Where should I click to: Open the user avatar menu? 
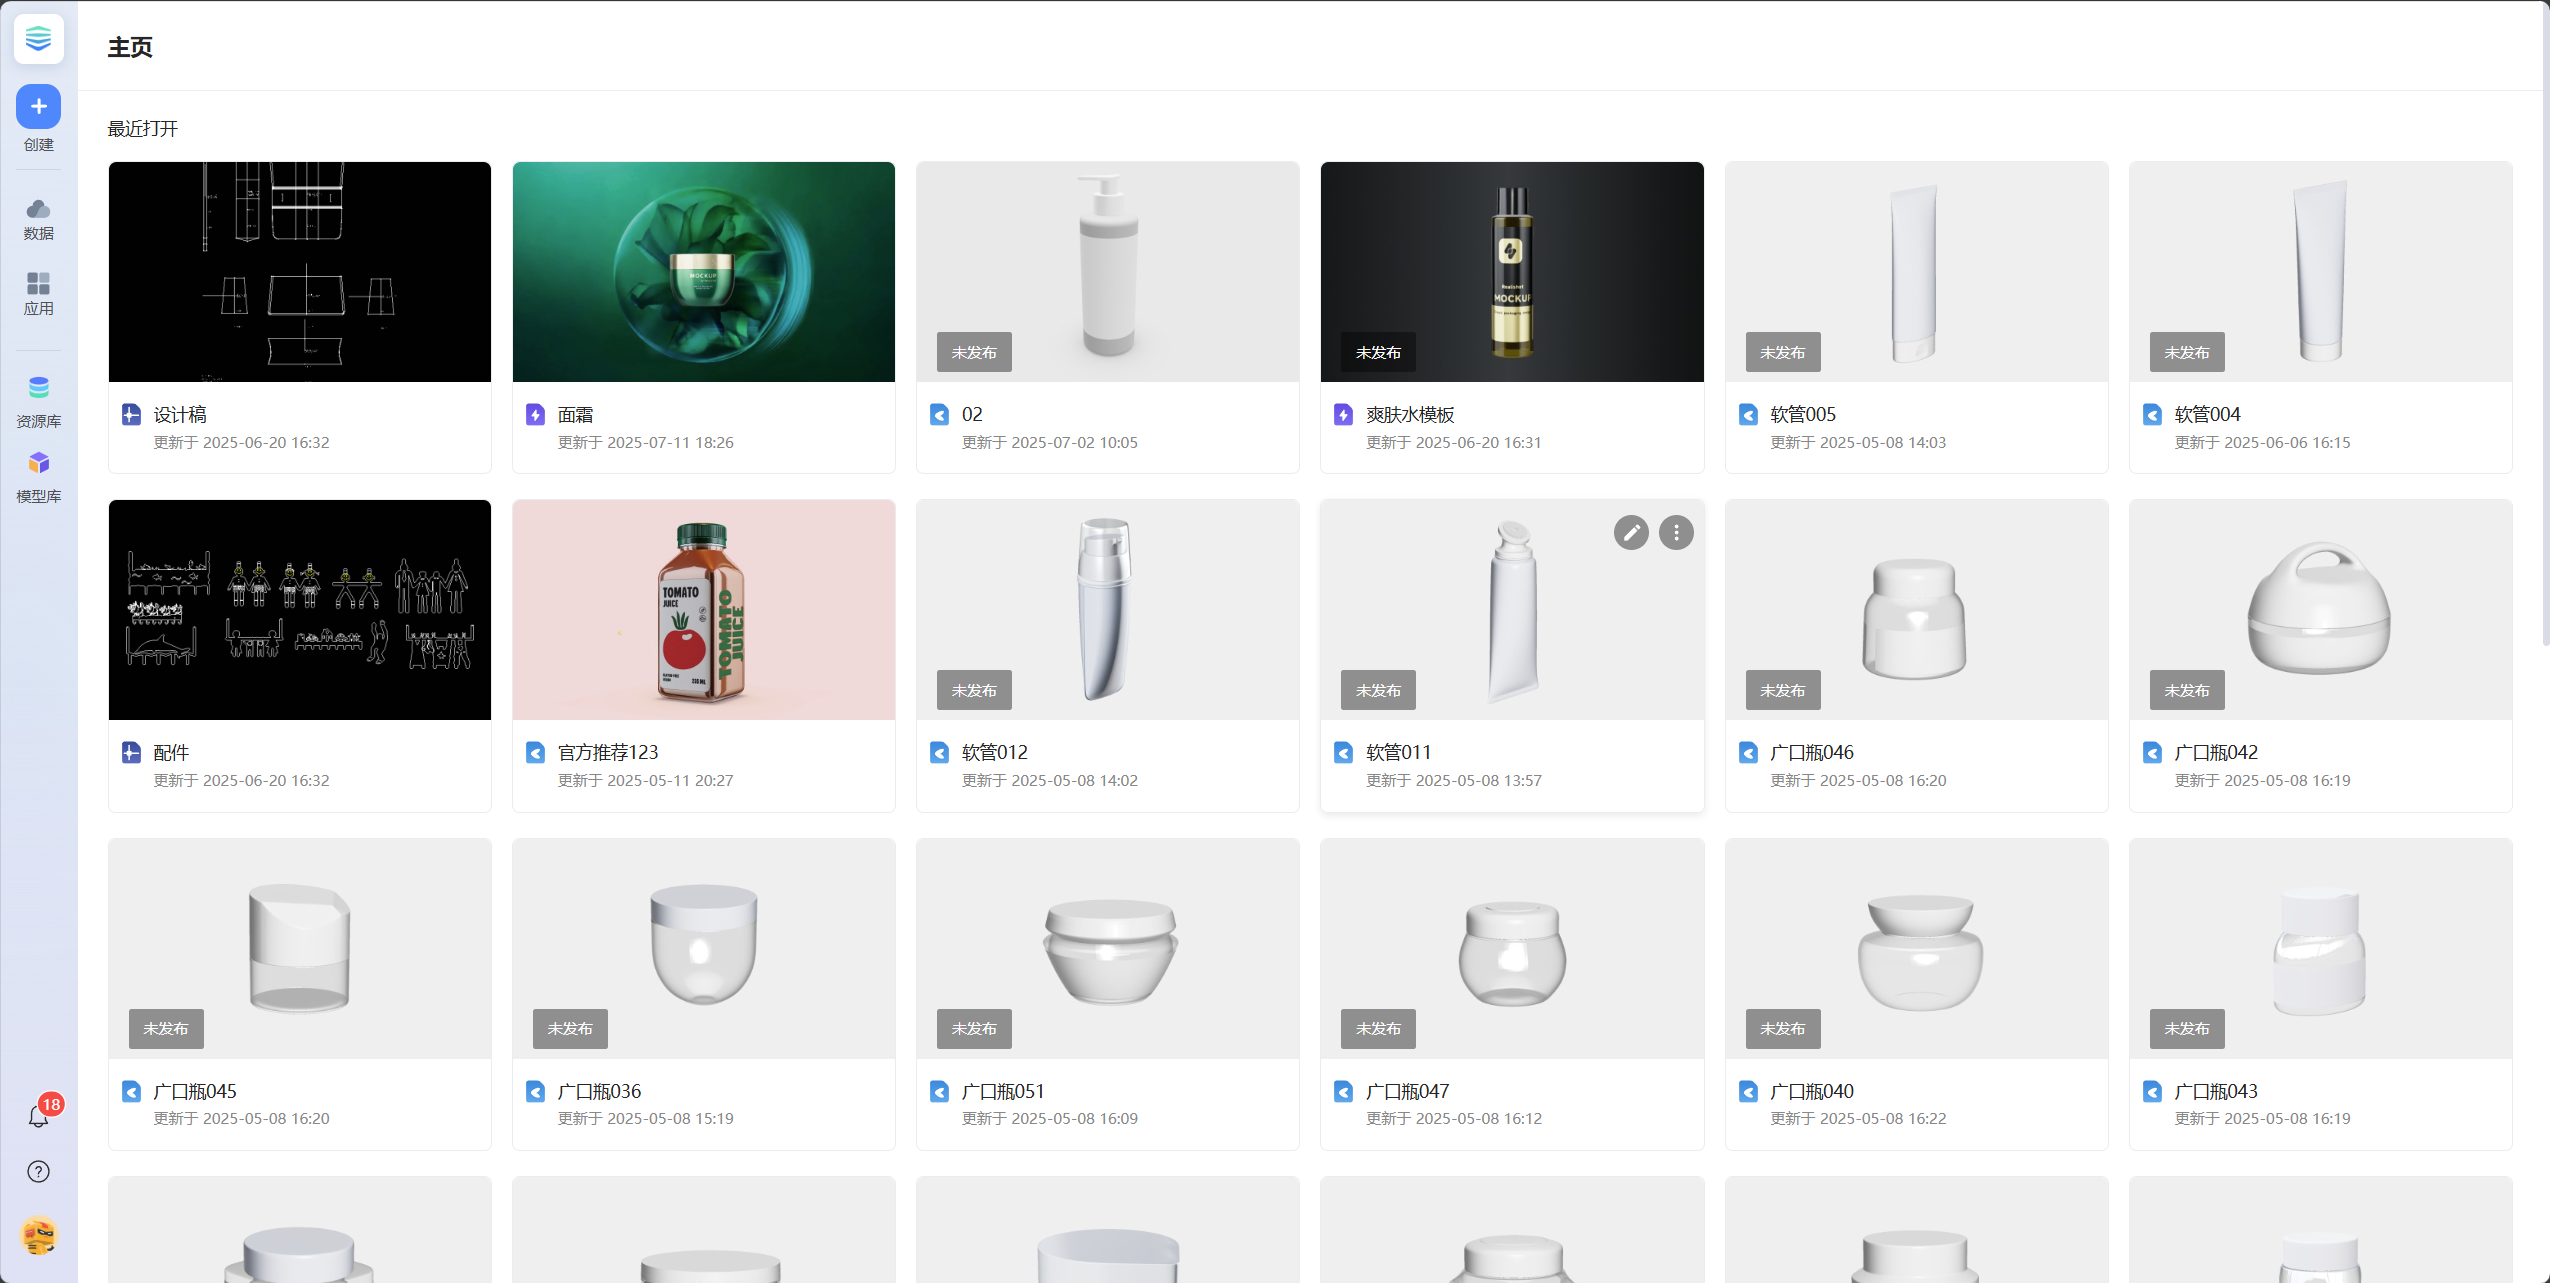coord(38,1236)
